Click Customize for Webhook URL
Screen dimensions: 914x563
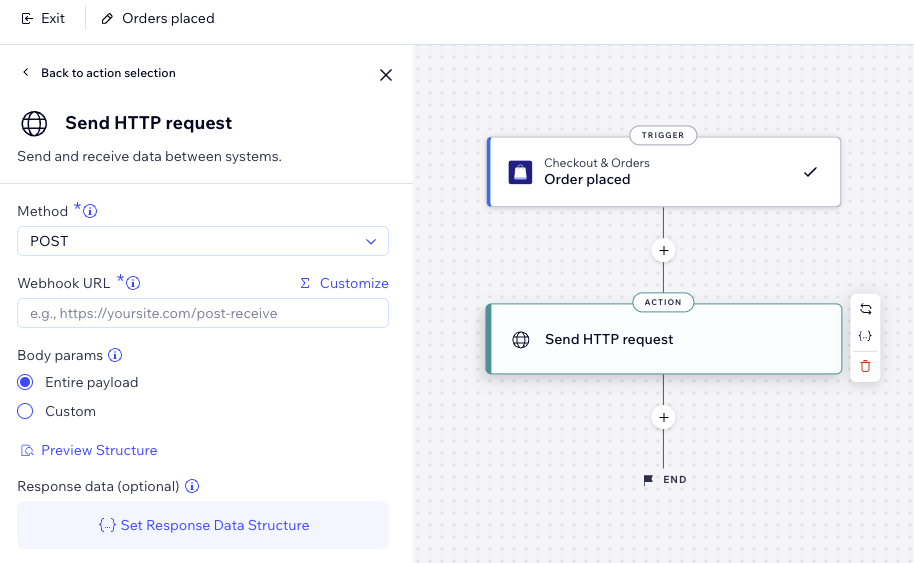[x=344, y=283]
